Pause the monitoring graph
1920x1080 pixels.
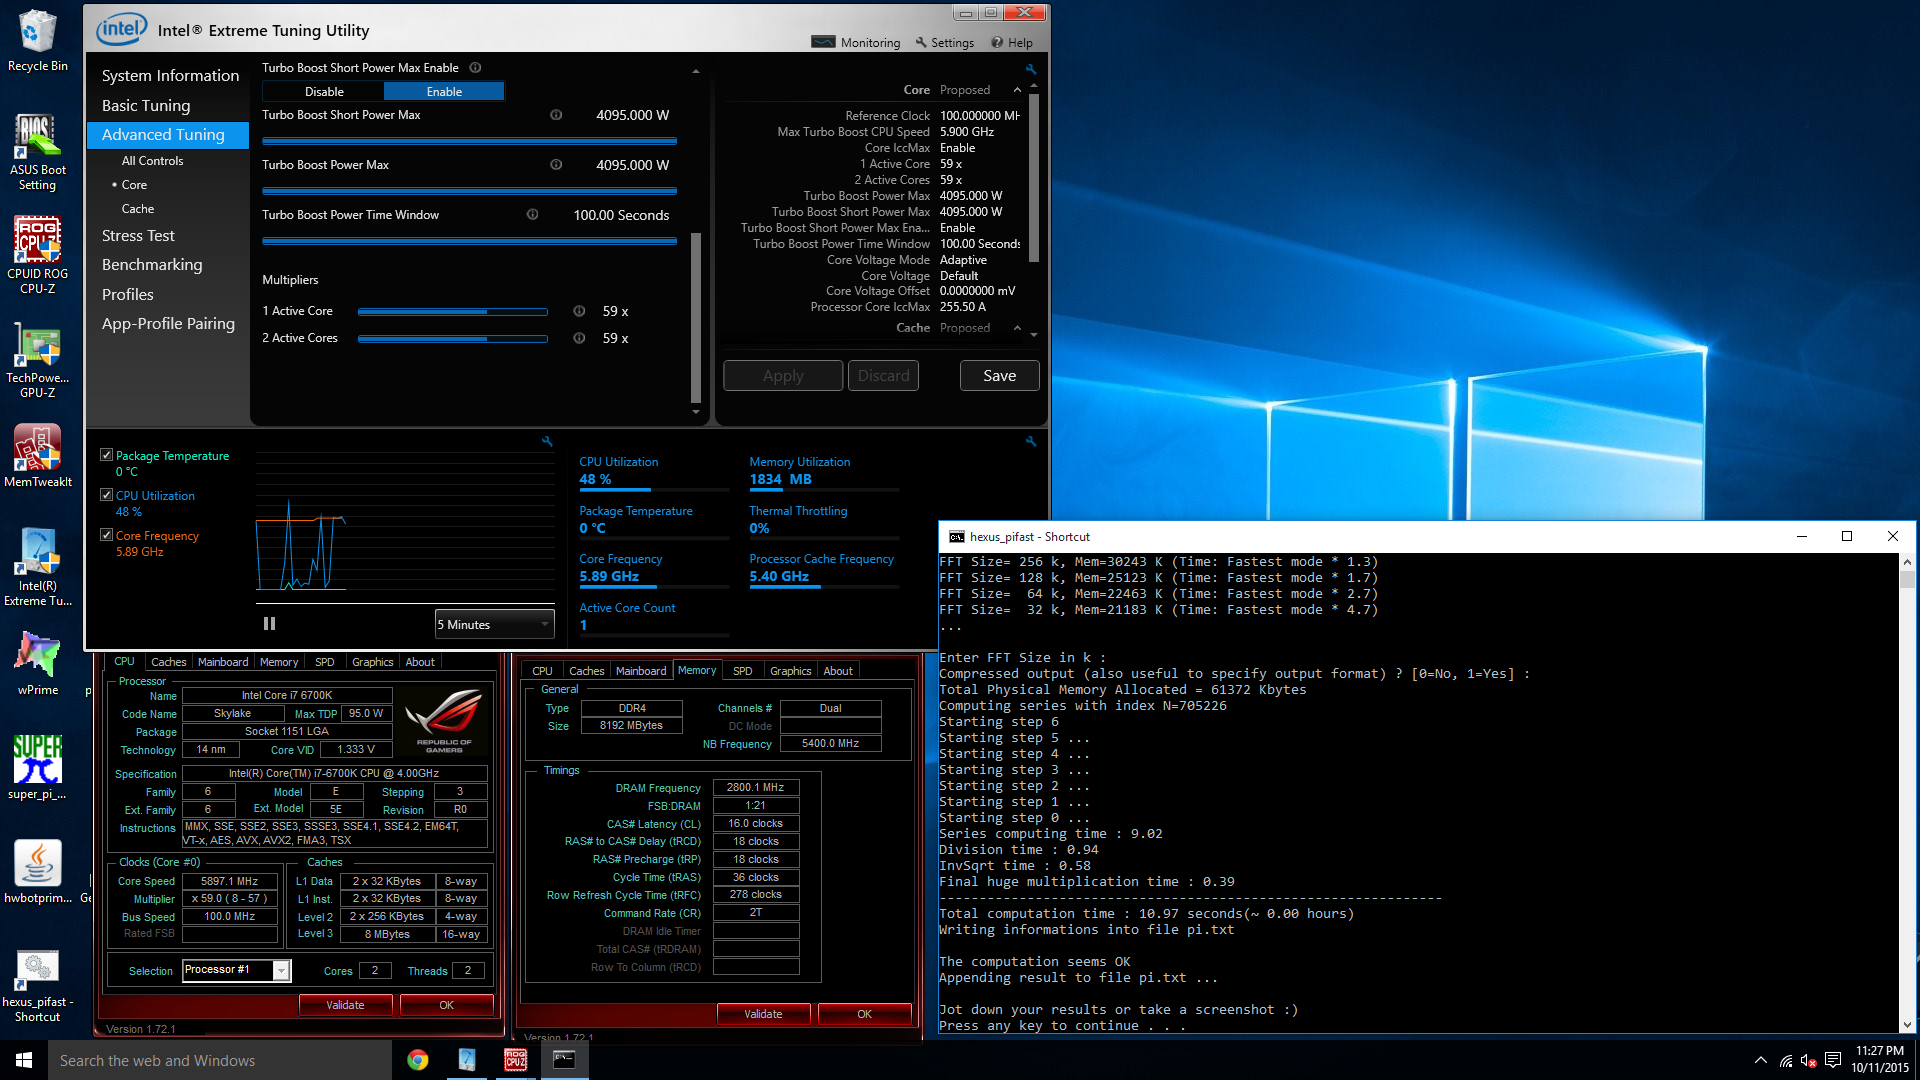tap(269, 624)
